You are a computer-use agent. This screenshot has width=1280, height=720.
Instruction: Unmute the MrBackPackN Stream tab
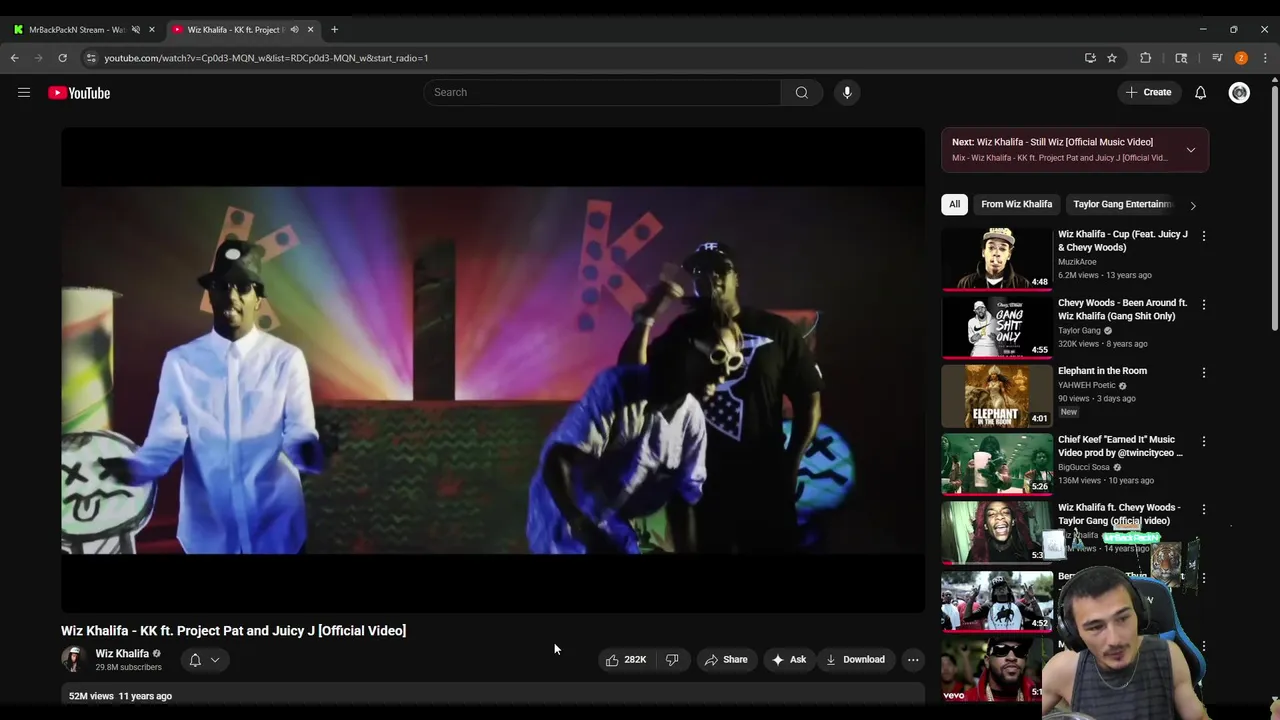coord(136,30)
